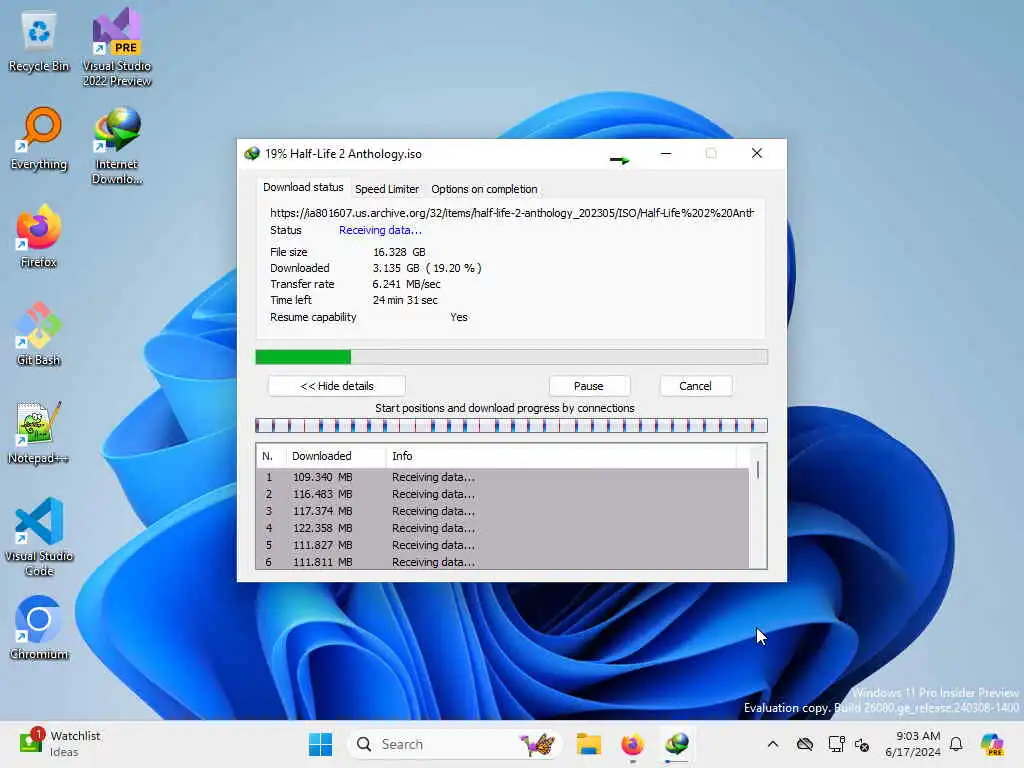Select Visual Studio Code desktop icon
The width and height of the screenshot is (1024, 768).
pos(39,537)
